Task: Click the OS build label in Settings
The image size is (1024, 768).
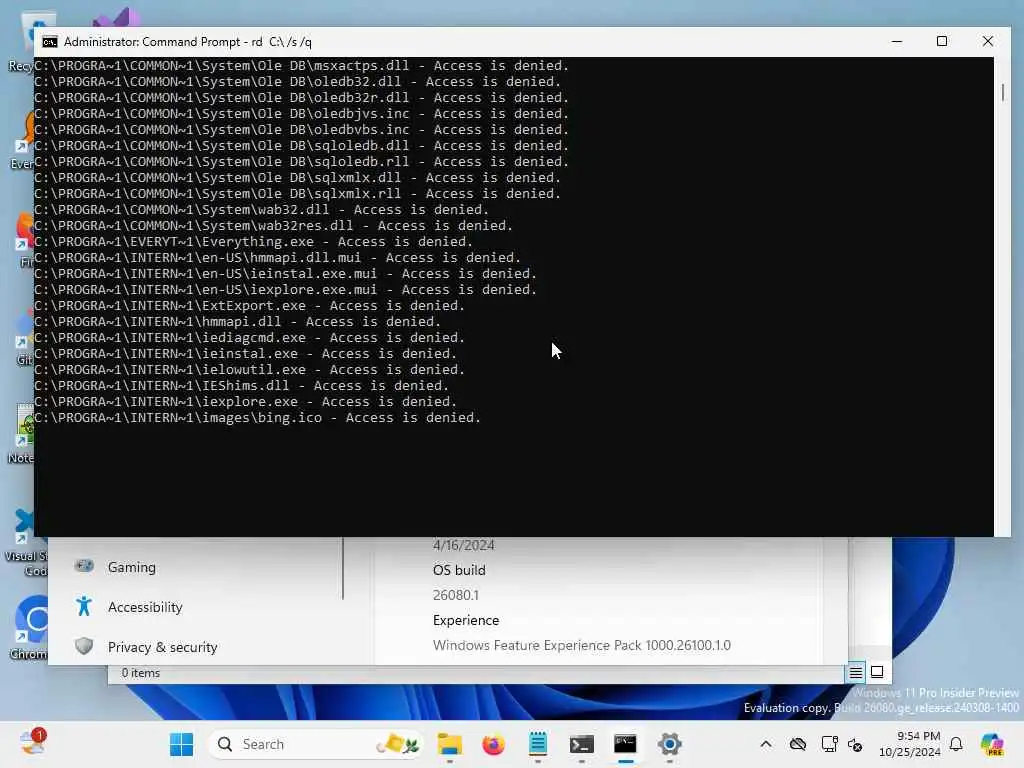Action: tap(459, 570)
